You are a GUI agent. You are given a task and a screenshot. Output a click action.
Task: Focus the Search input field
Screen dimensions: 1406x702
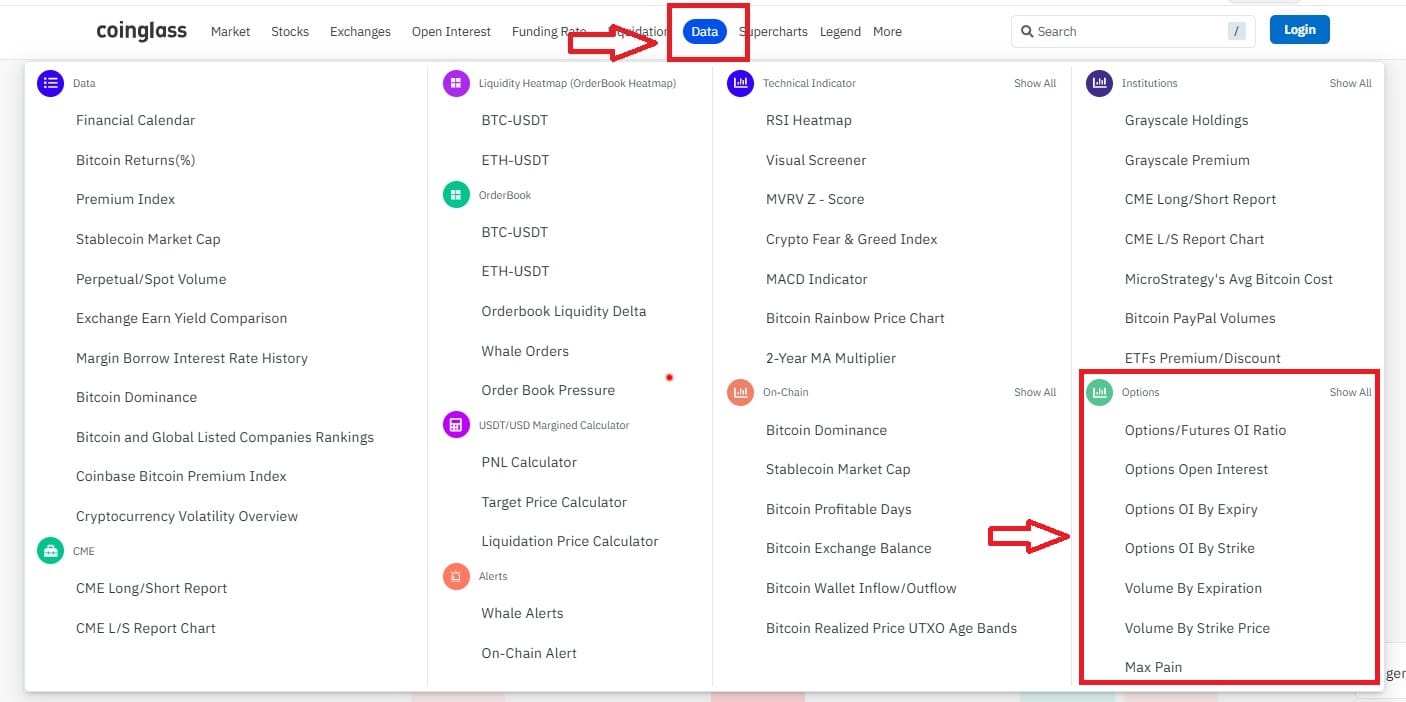tap(1133, 32)
